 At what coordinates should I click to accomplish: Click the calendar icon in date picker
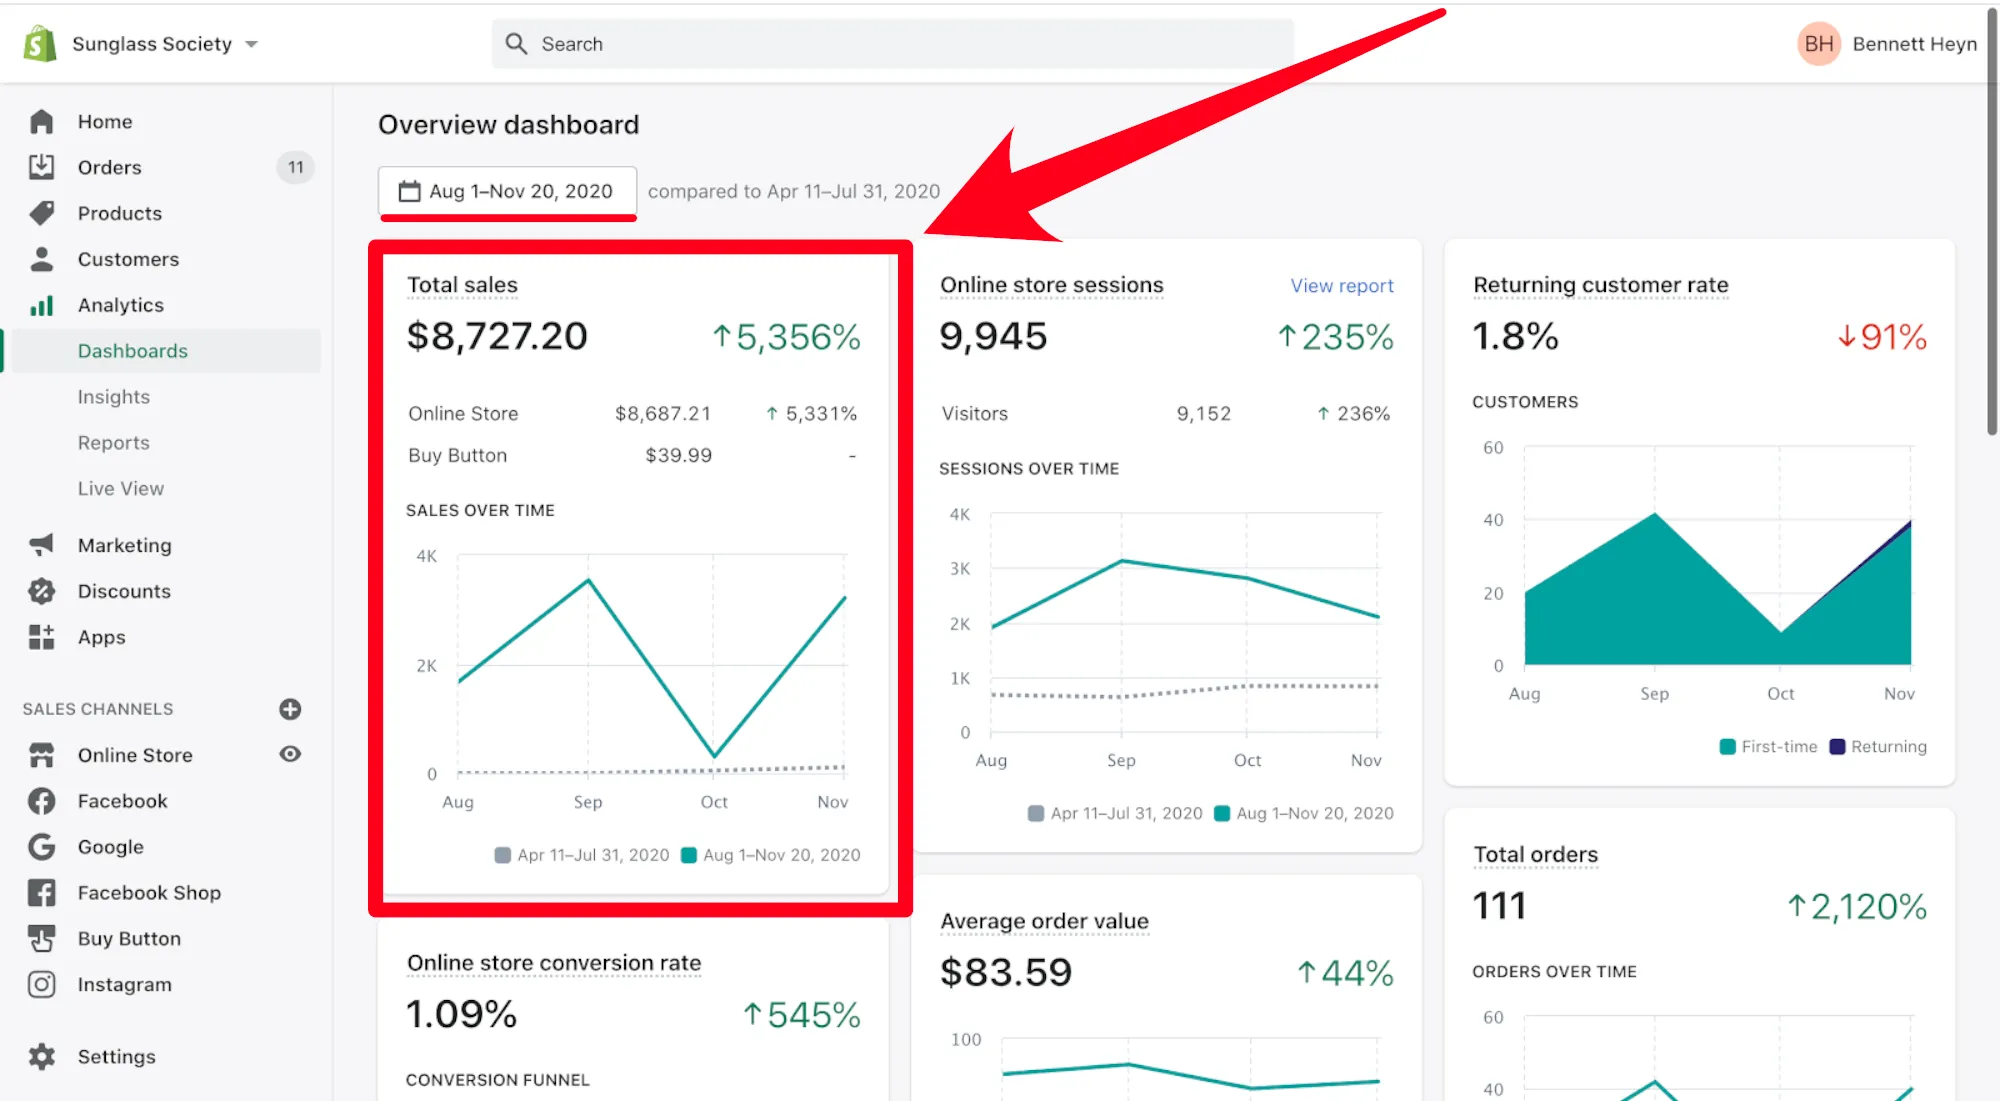409,191
